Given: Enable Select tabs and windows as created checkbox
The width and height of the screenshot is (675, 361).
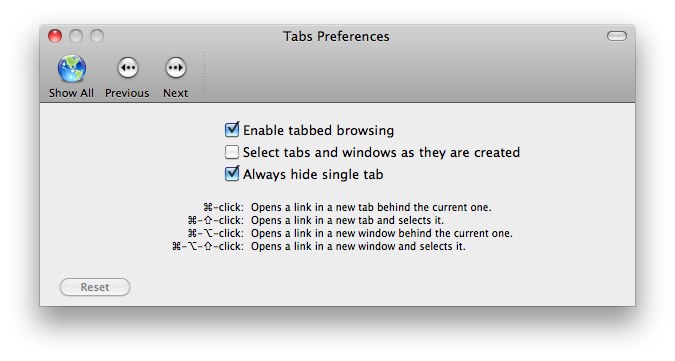Looking at the screenshot, I should (232, 152).
